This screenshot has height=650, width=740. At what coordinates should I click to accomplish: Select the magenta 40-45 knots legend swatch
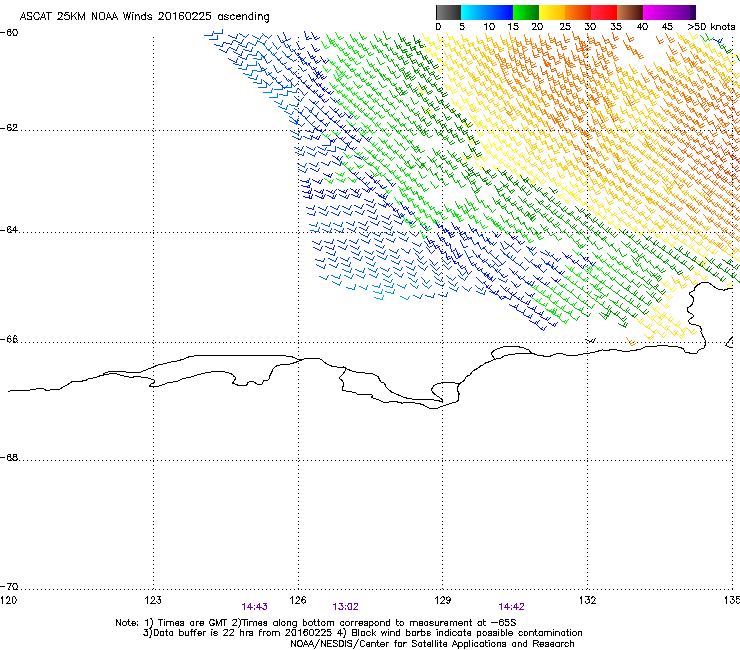click(656, 12)
